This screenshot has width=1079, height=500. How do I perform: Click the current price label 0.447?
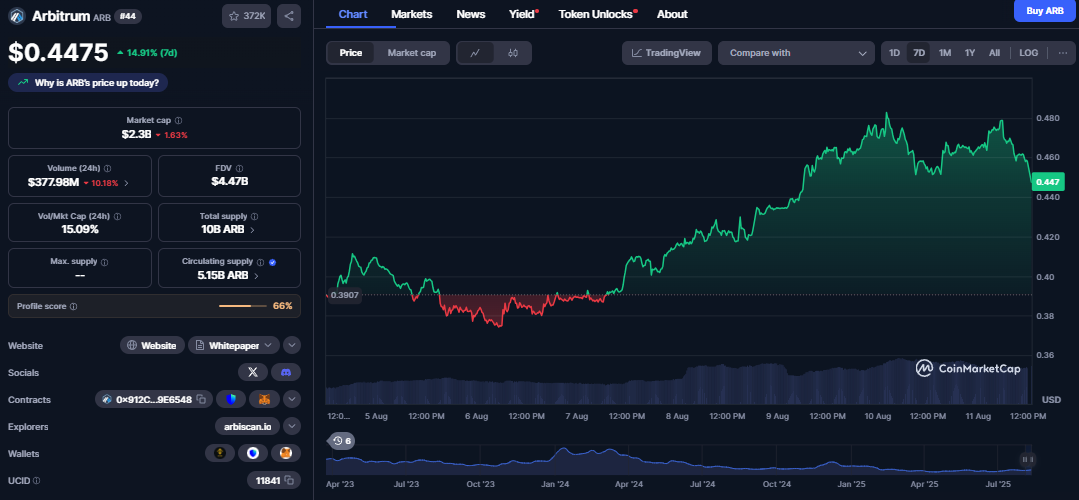1047,182
